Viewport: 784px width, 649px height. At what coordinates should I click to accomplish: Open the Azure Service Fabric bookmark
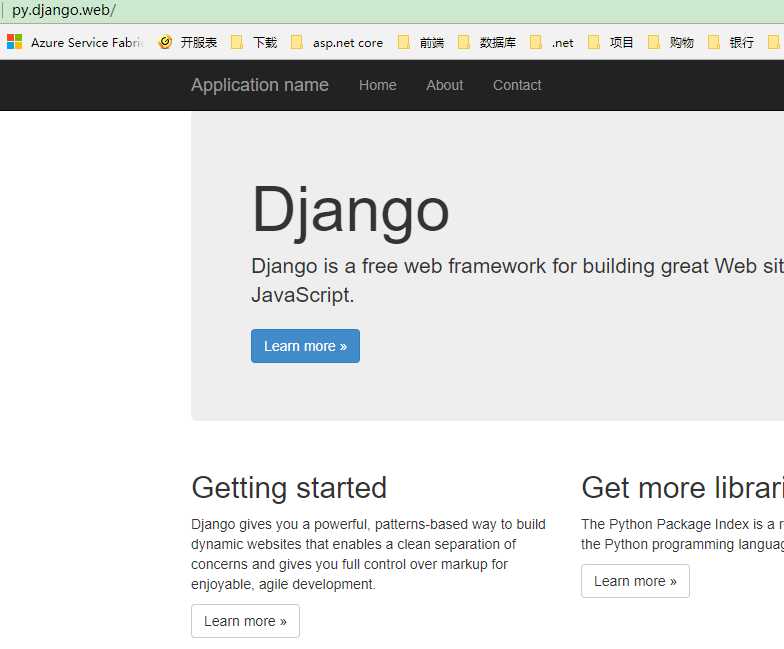tap(76, 42)
